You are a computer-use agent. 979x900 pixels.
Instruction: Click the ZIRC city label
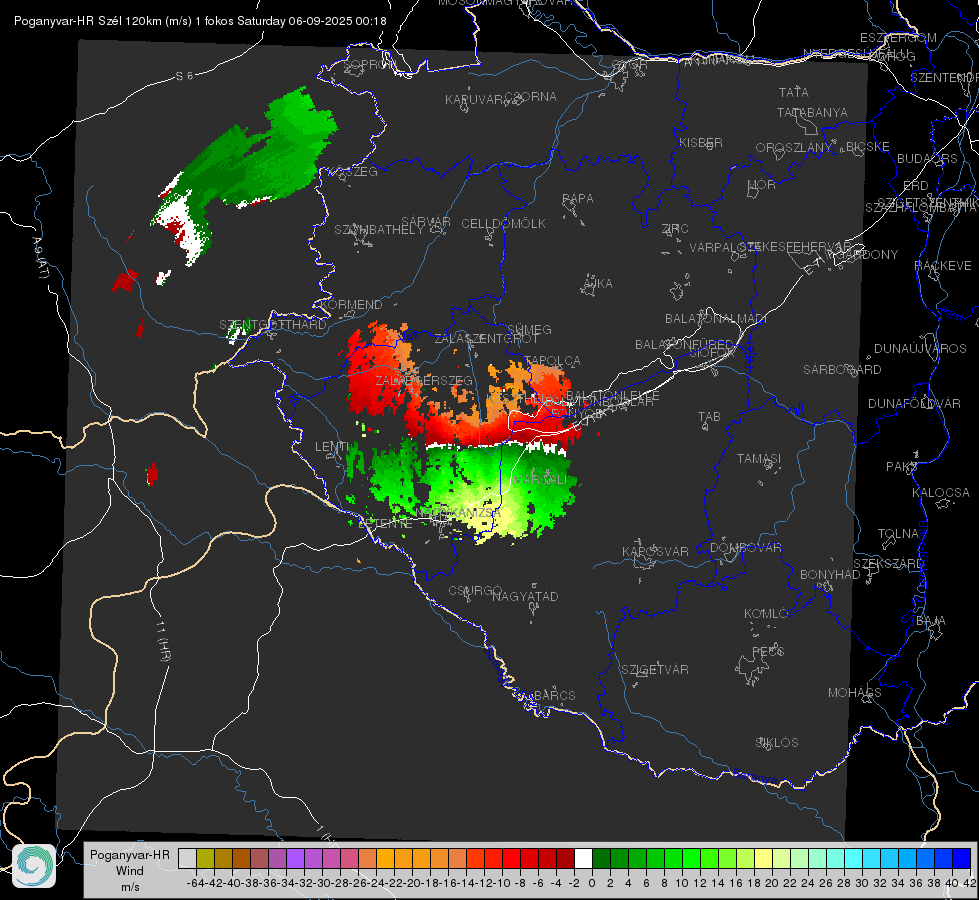tap(675, 229)
